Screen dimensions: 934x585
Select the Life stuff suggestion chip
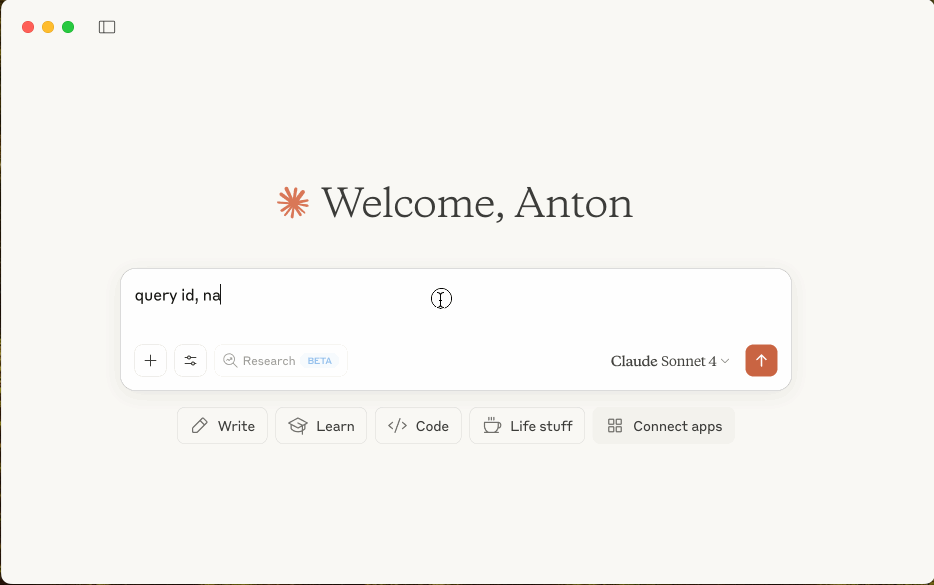[527, 426]
